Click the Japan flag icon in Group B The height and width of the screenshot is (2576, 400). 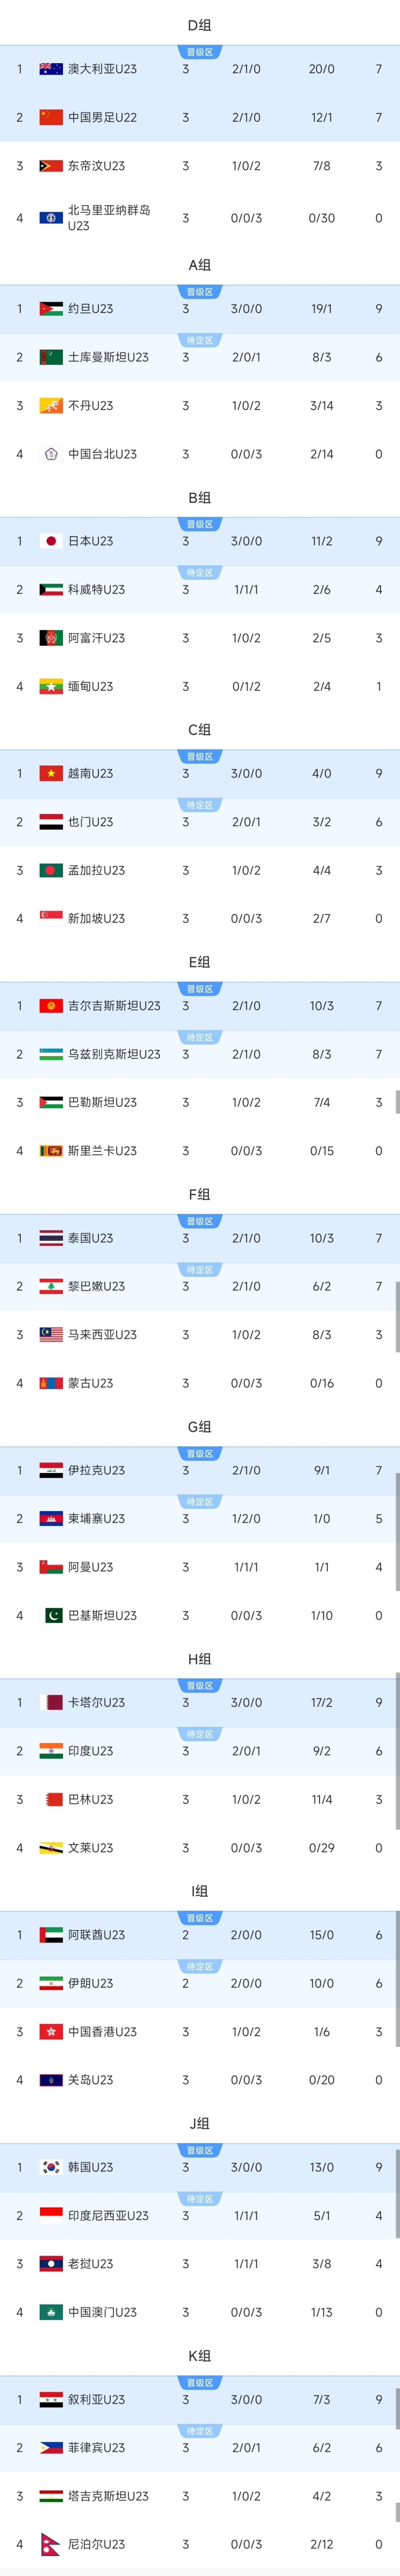click(50, 539)
